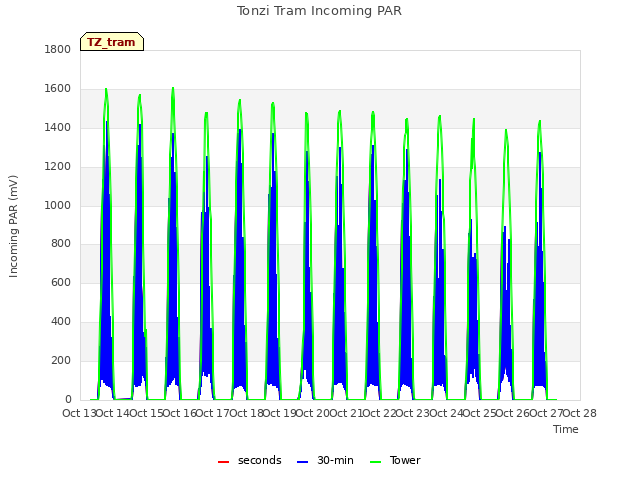The width and height of the screenshot is (640, 480).
Task: Click the 1400 y-axis tick label
Action: (58, 128)
